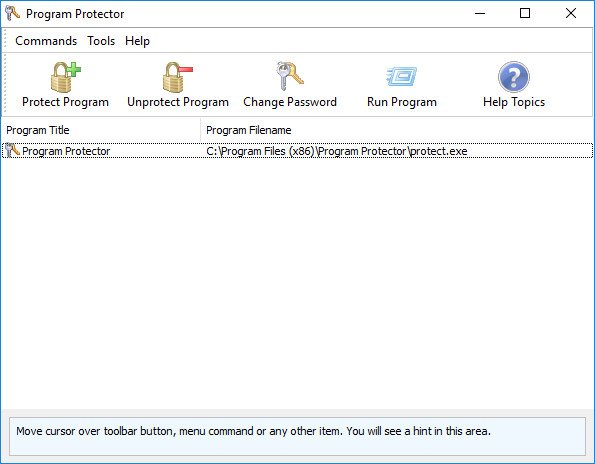Open the Commands menu

(46, 41)
